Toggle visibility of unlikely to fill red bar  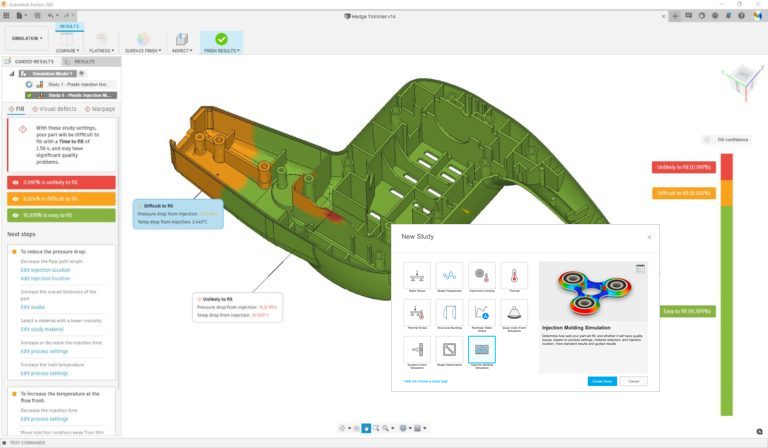(16, 182)
